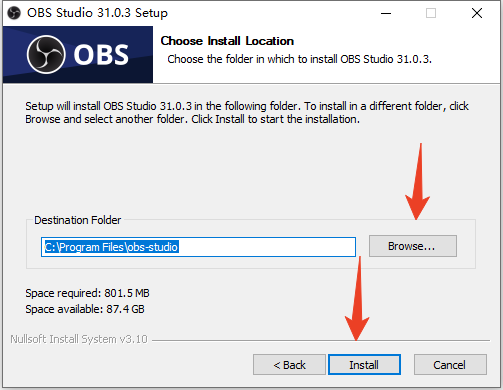Click the Destination Folder group label

pyautogui.click(x=77, y=220)
